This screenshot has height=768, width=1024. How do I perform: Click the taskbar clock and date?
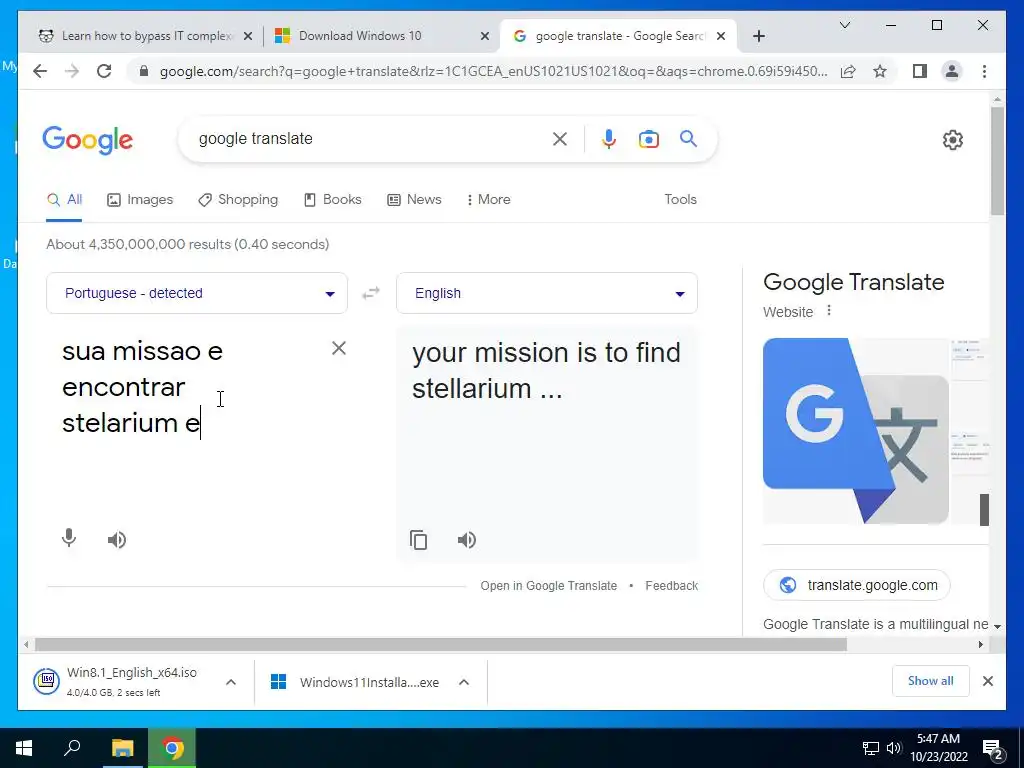938,748
